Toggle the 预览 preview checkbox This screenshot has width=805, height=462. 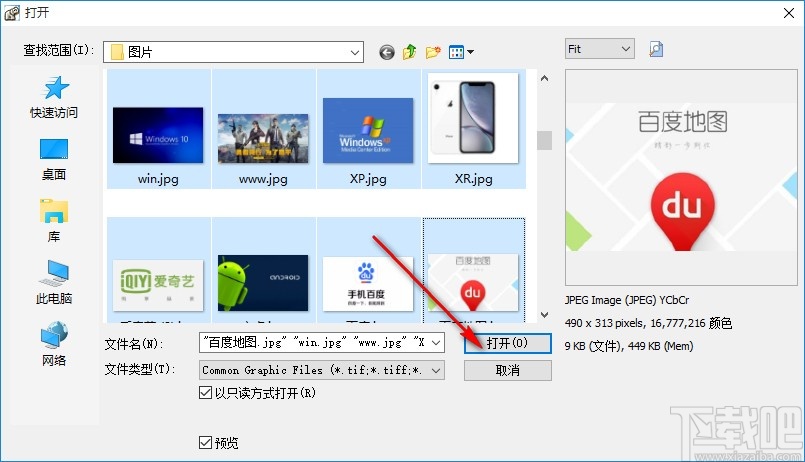click(x=205, y=442)
